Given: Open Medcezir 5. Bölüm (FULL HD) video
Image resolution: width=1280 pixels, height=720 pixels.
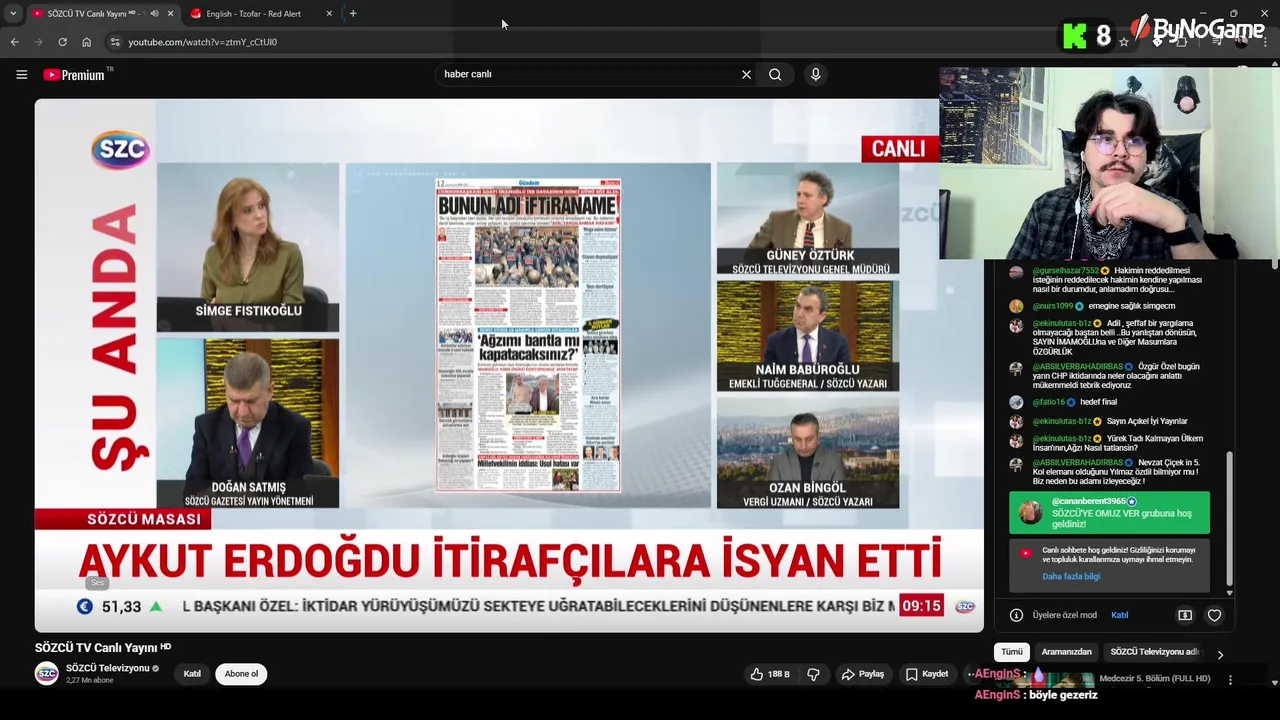Looking at the screenshot, I should pyautogui.click(x=1155, y=678).
